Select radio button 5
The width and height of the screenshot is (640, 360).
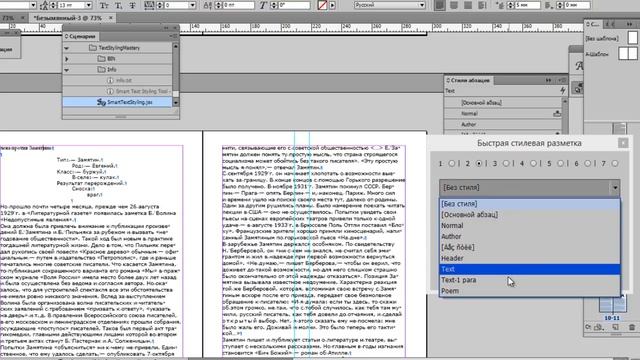coord(560,163)
